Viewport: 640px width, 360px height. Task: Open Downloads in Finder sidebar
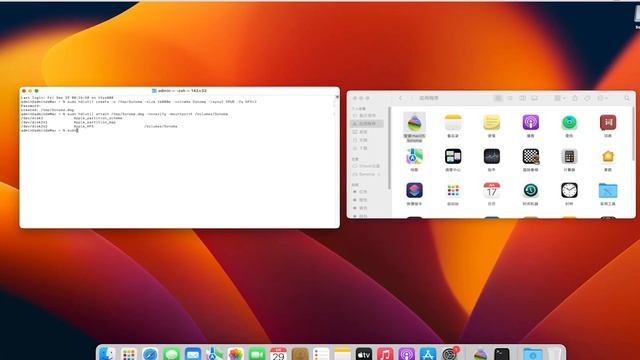click(x=367, y=148)
